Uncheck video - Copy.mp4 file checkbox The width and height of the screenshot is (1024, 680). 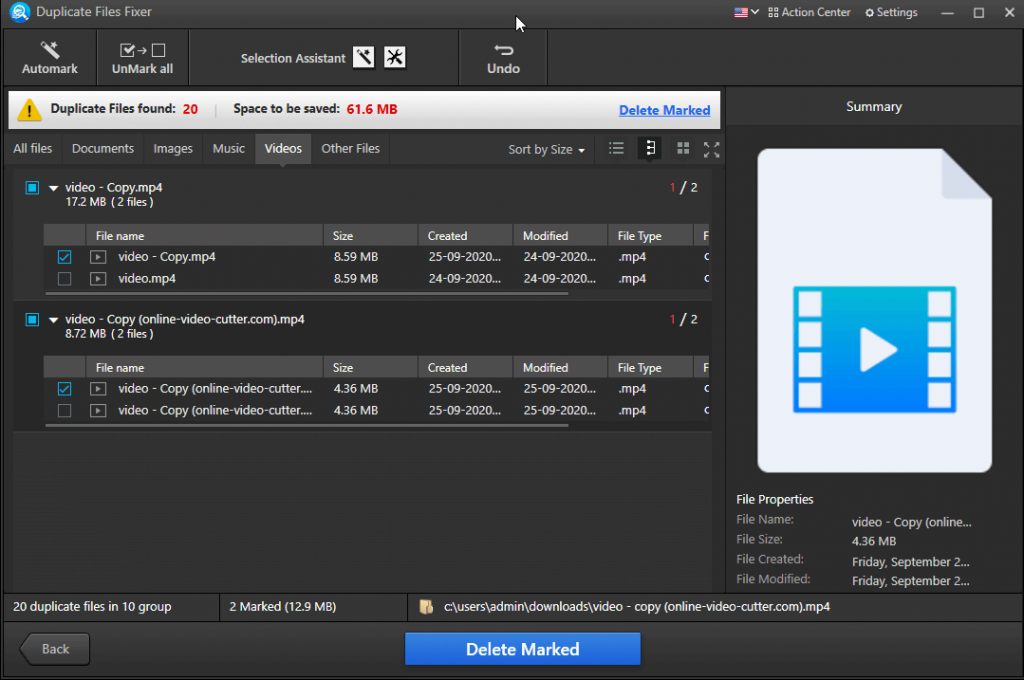(64, 257)
